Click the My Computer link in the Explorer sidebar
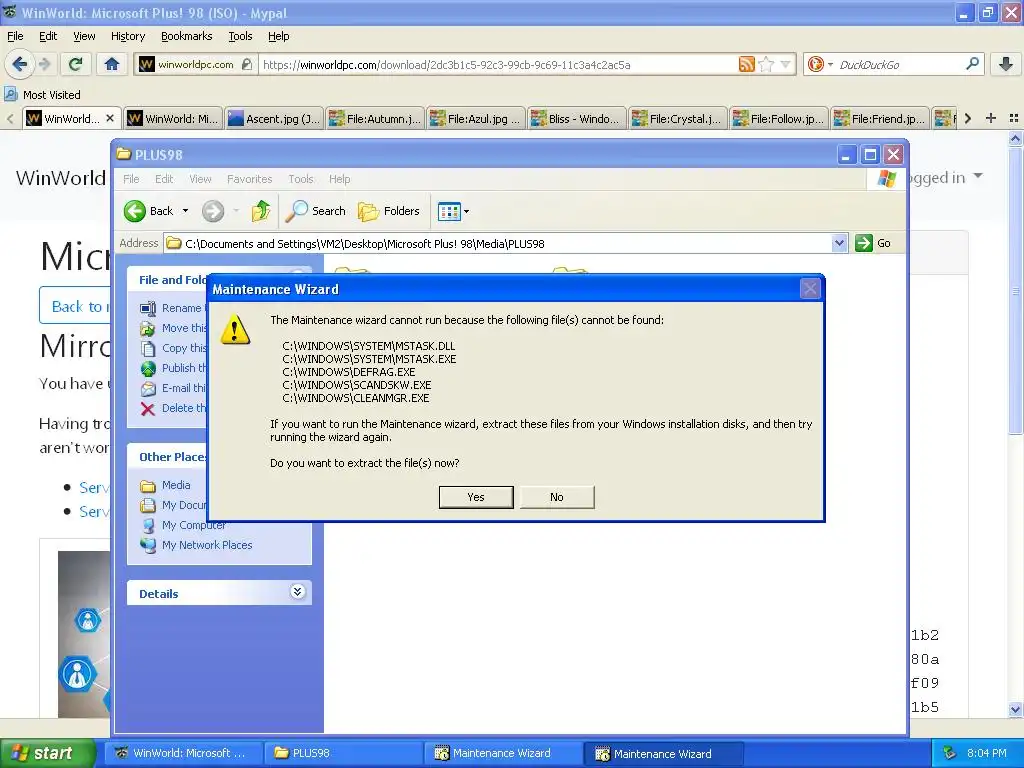 [x=193, y=525]
